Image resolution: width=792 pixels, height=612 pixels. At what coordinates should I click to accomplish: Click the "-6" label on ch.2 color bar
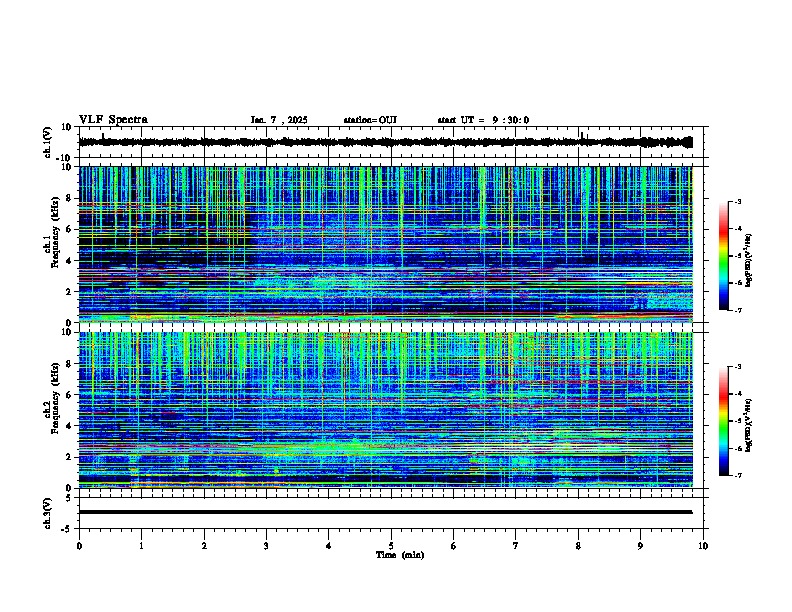click(738, 448)
